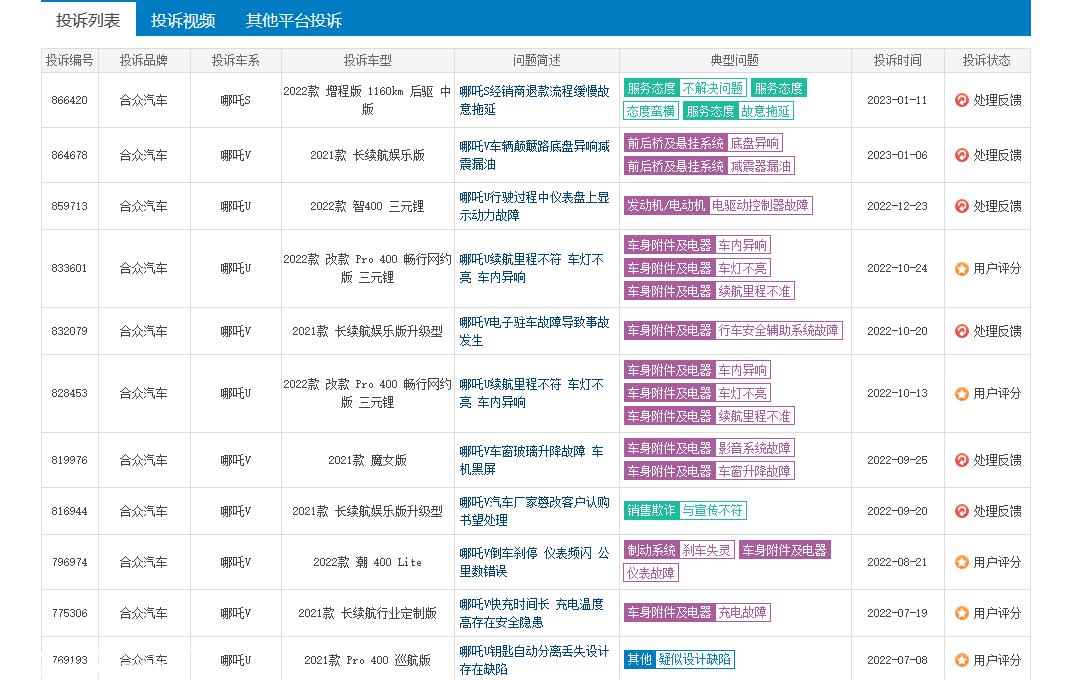Click the 车内异响 tag in row 833601

pyautogui.click(x=743, y=245)
